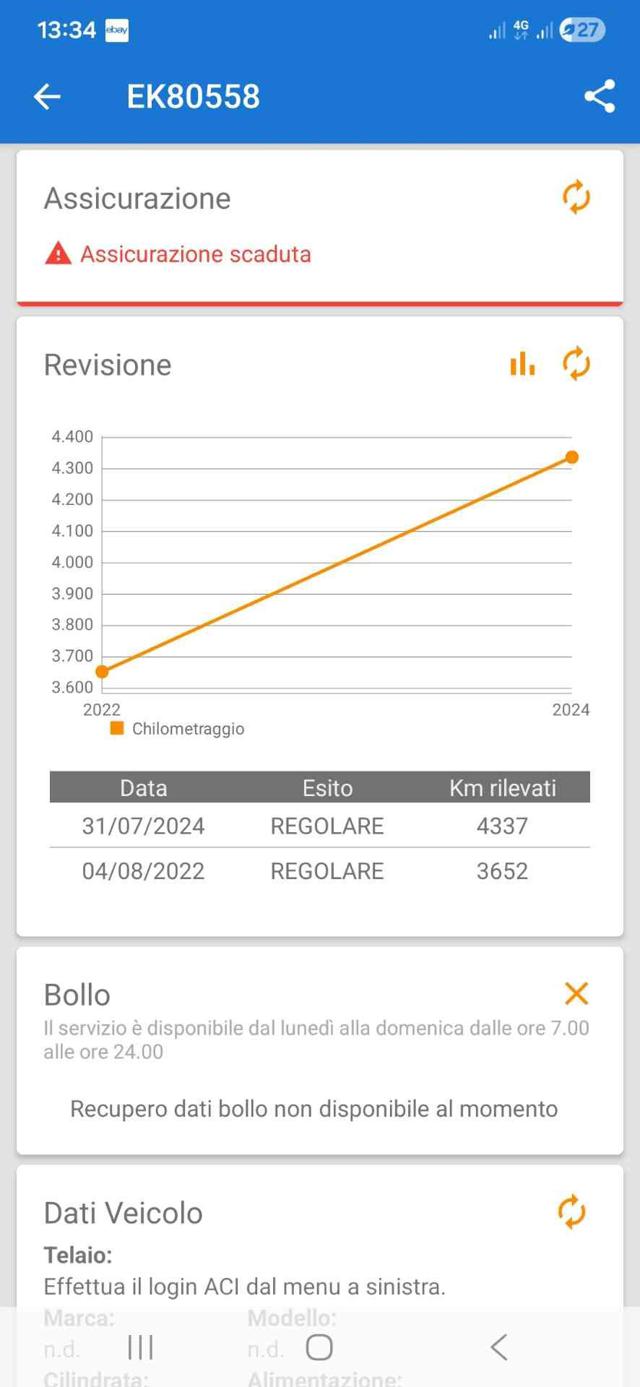Select the 2024 data point on chart
The image size is (640, 1387).
tap(572, 457)
